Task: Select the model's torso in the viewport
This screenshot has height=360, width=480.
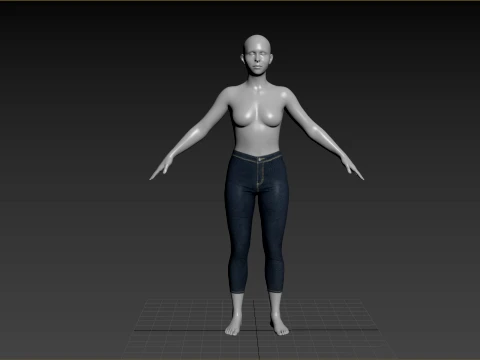Action: pos(257,120)
